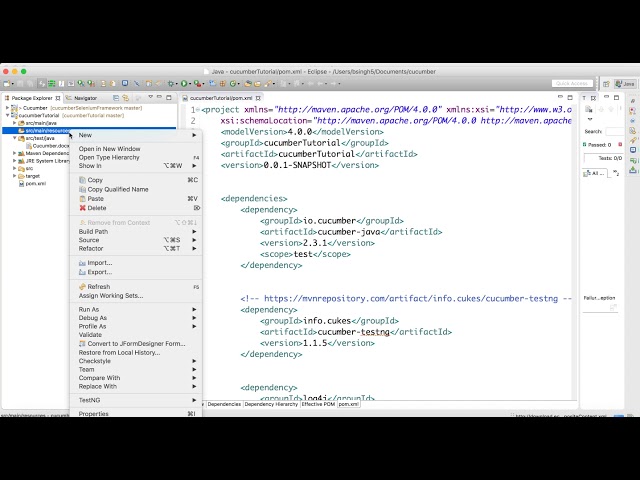Open the Dependencies tab of POM editor
The width and height of the screenshot is (640, 480).
pos(224,404)
